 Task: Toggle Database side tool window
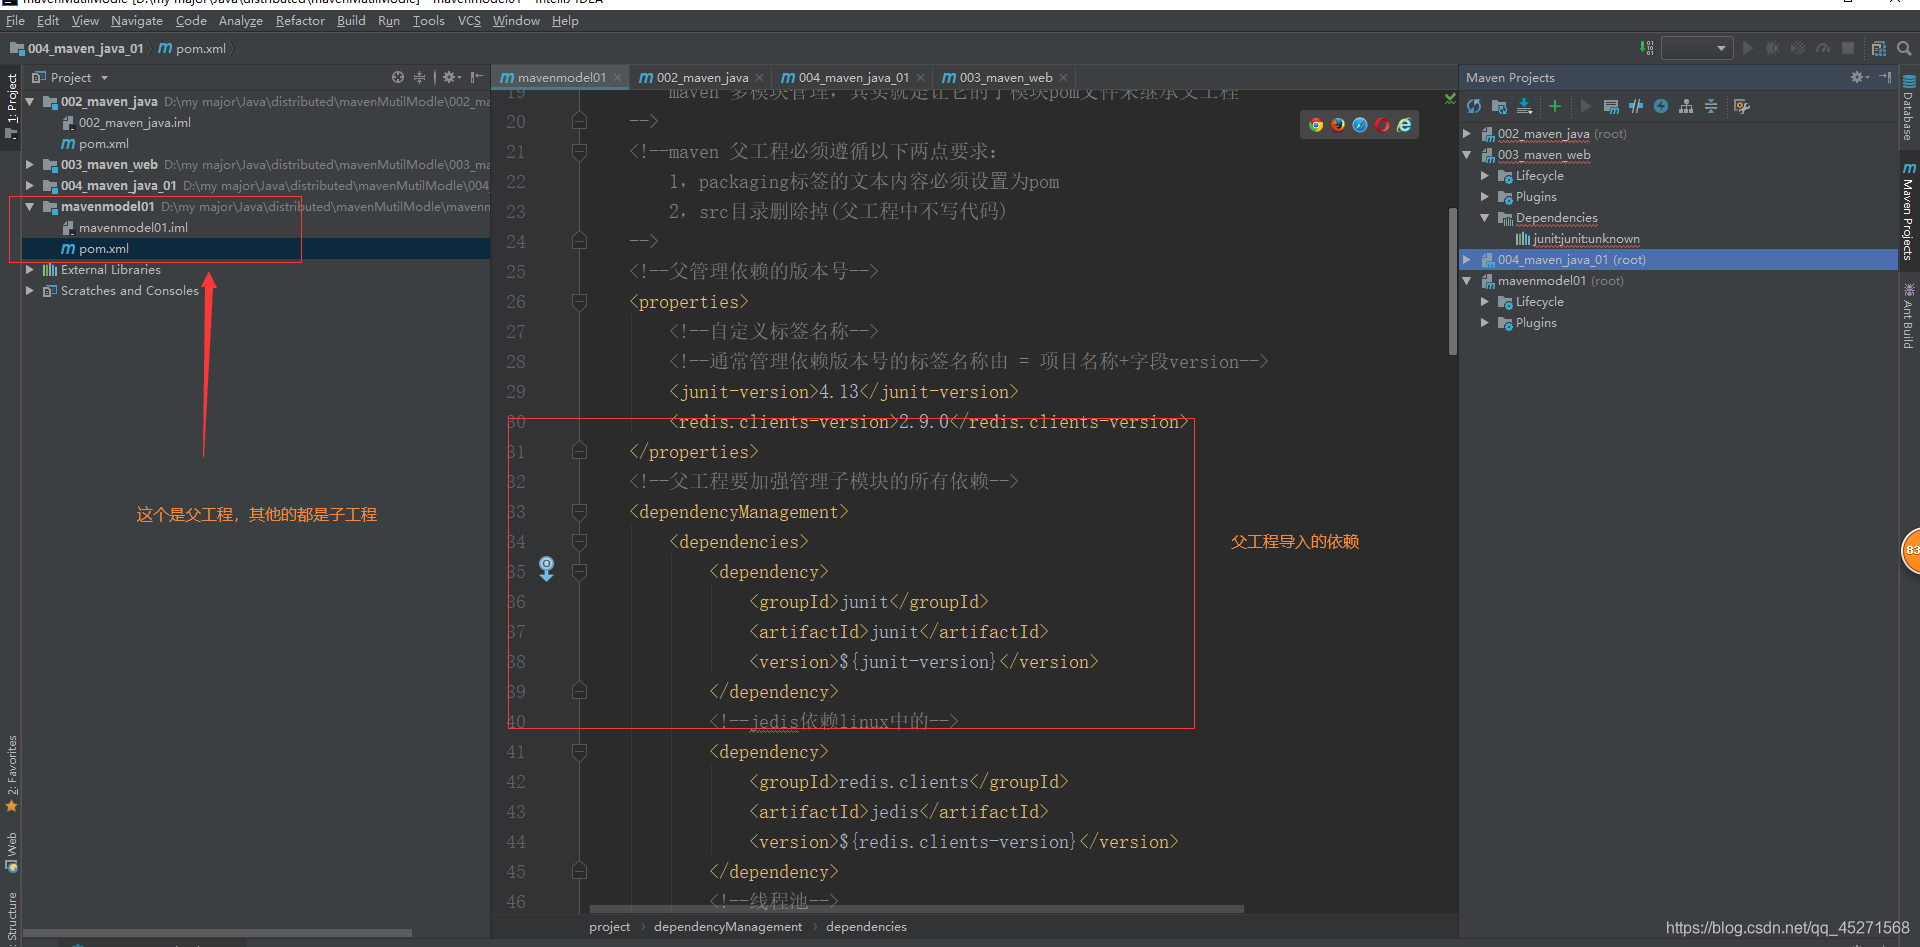click(x=1909, y=108)
